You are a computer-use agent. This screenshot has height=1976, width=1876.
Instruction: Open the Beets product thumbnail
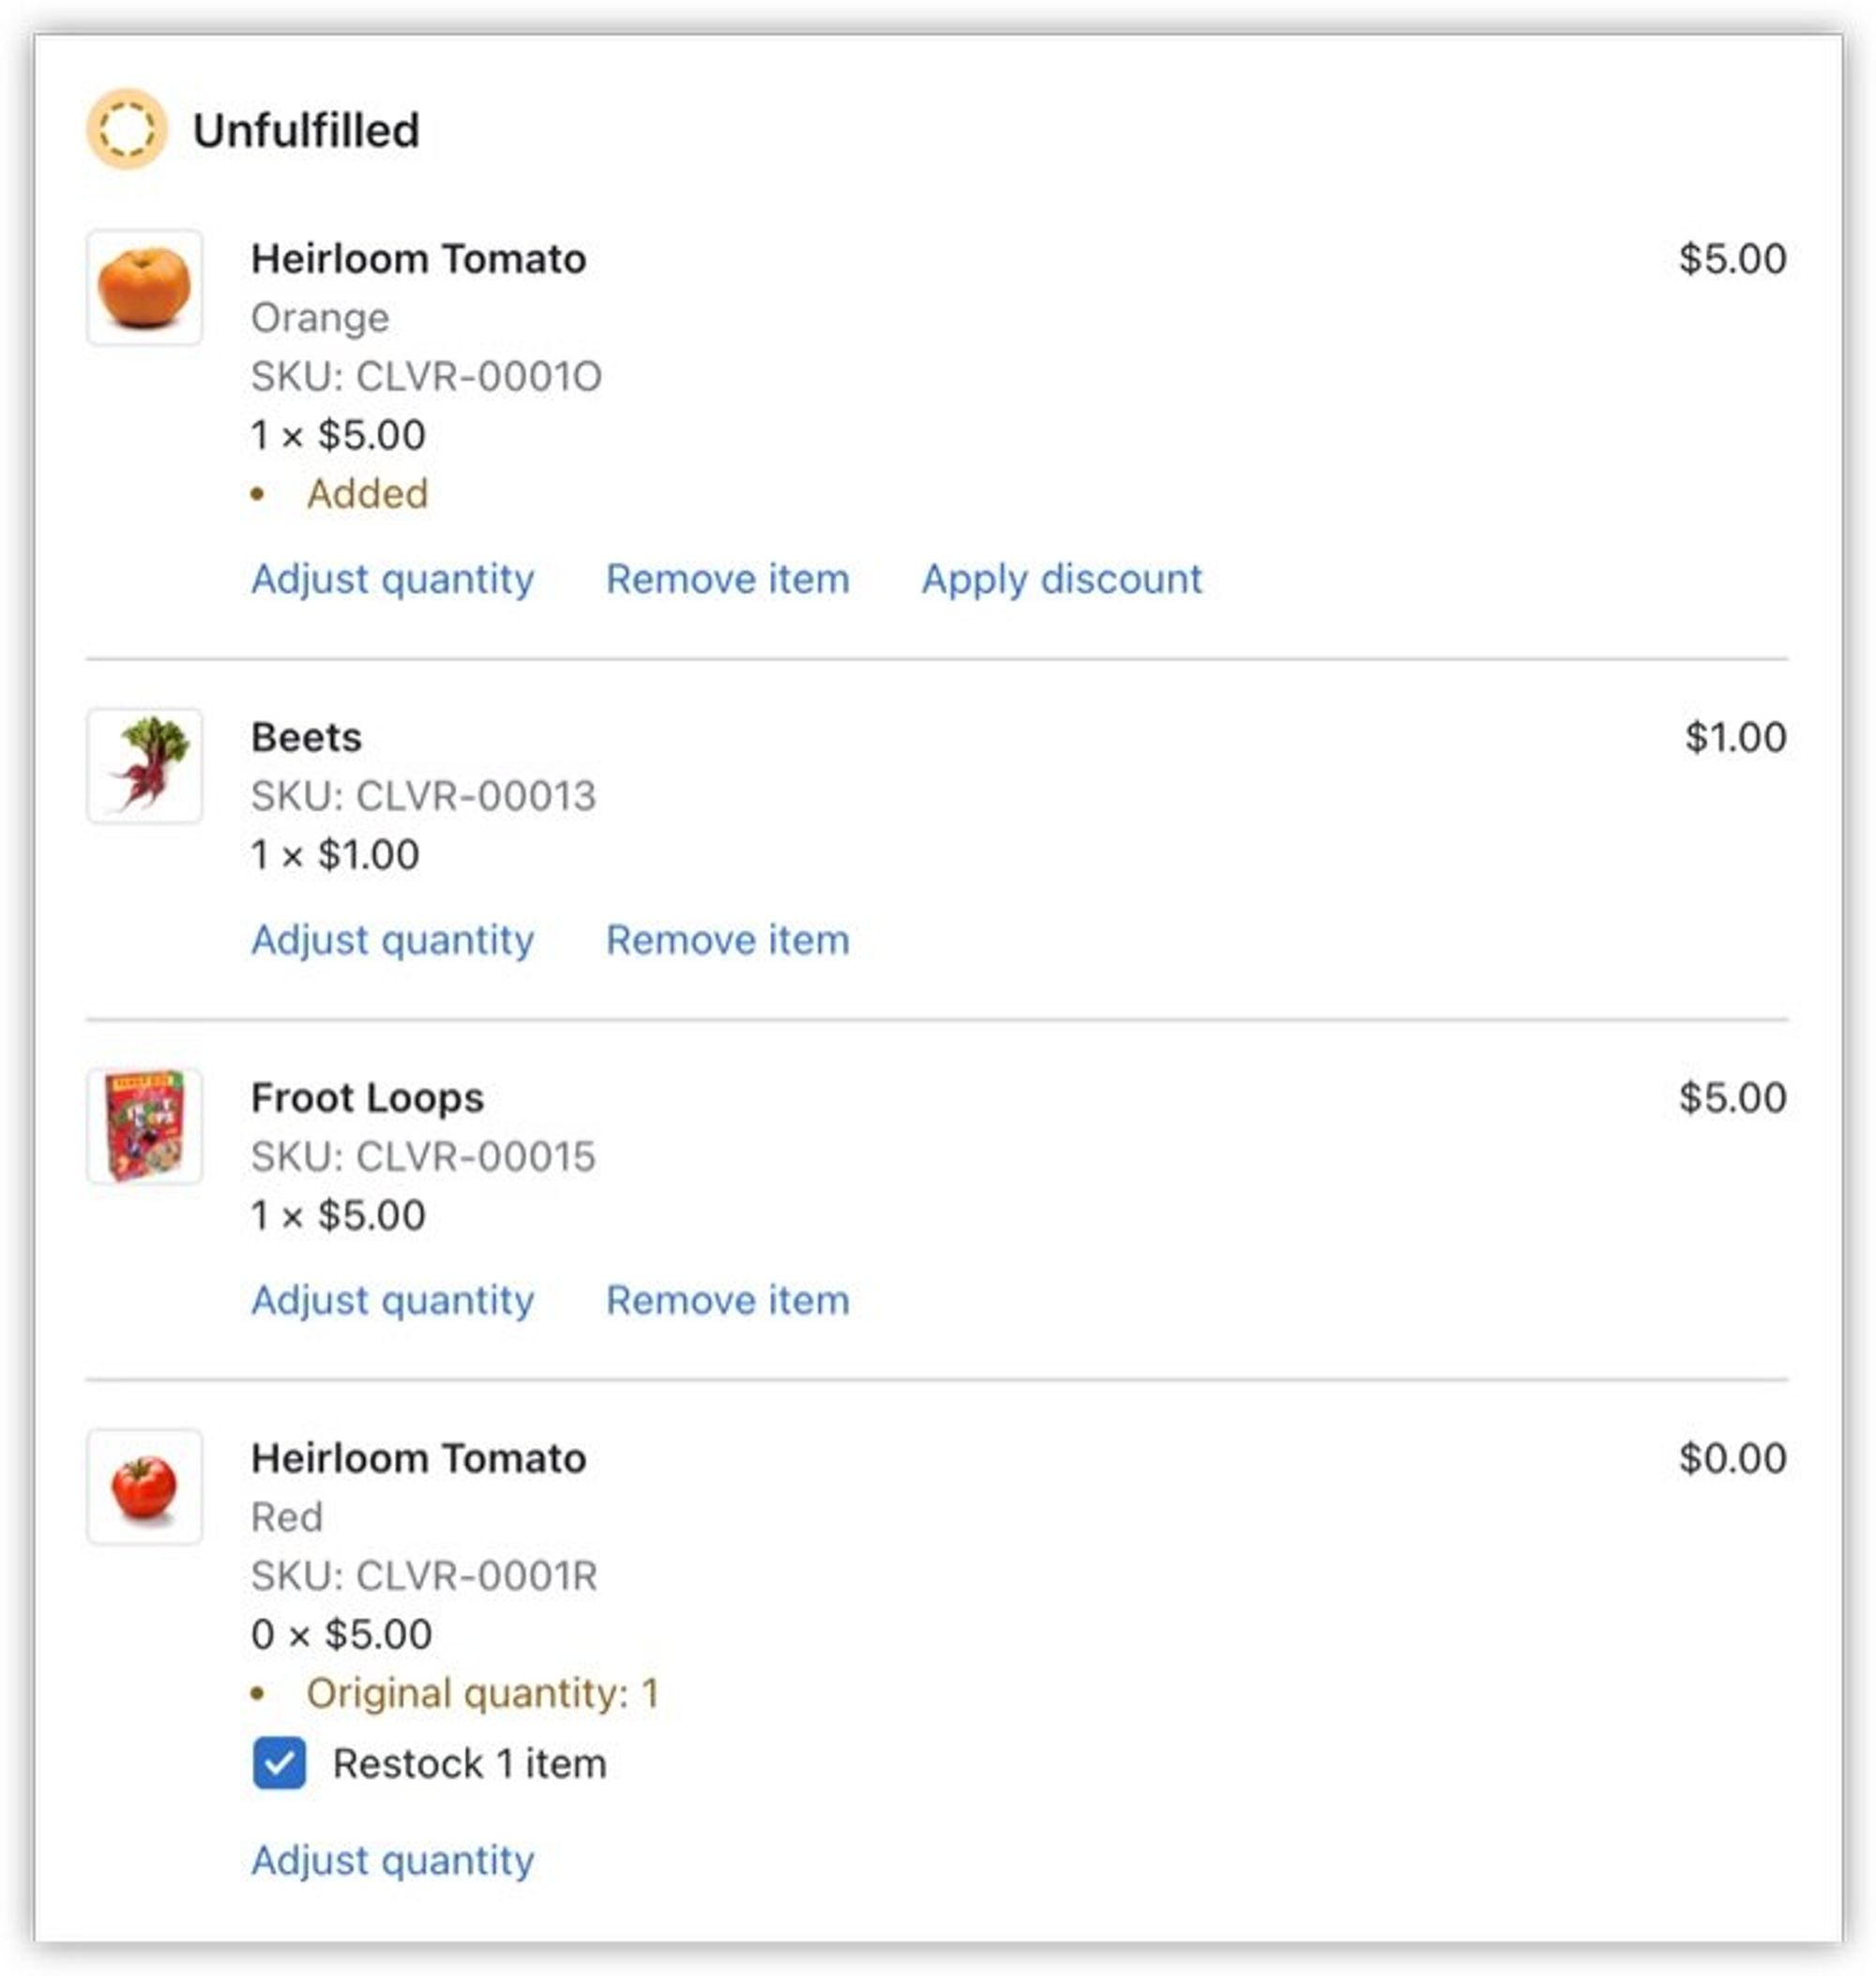(x=145, y=766)
